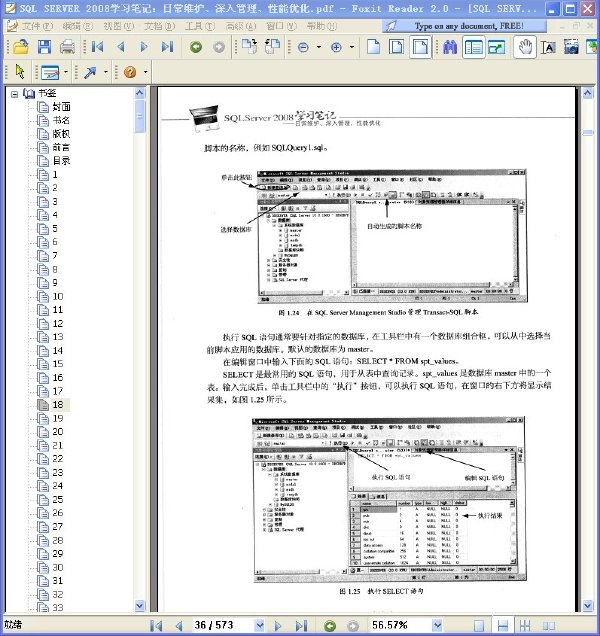Open page number dropdown in status bar
This screenshot has width=600, height=636.
tap(260, 625)
